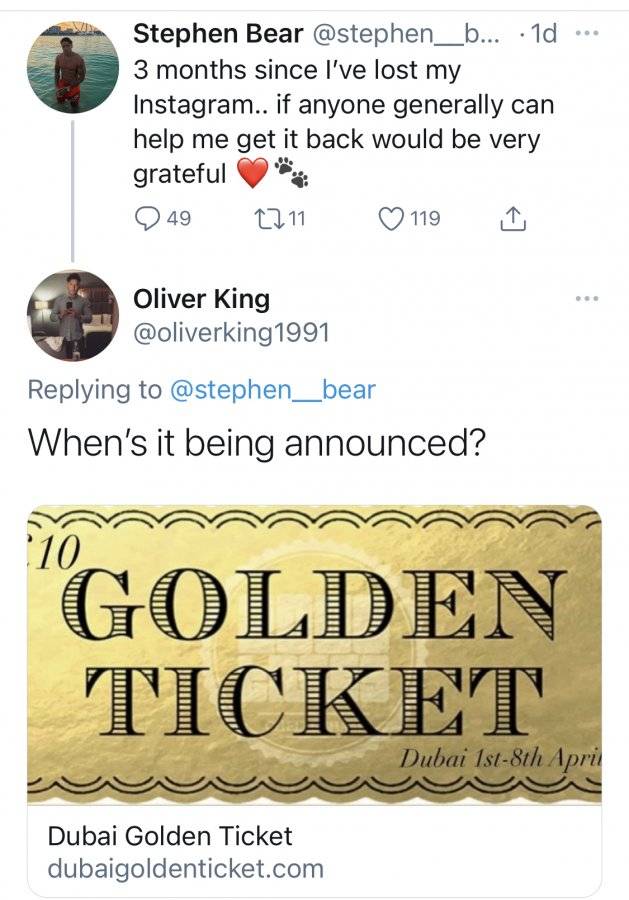Open the Golden Ticket preview image
629x900 pixels.
point(314,654)
